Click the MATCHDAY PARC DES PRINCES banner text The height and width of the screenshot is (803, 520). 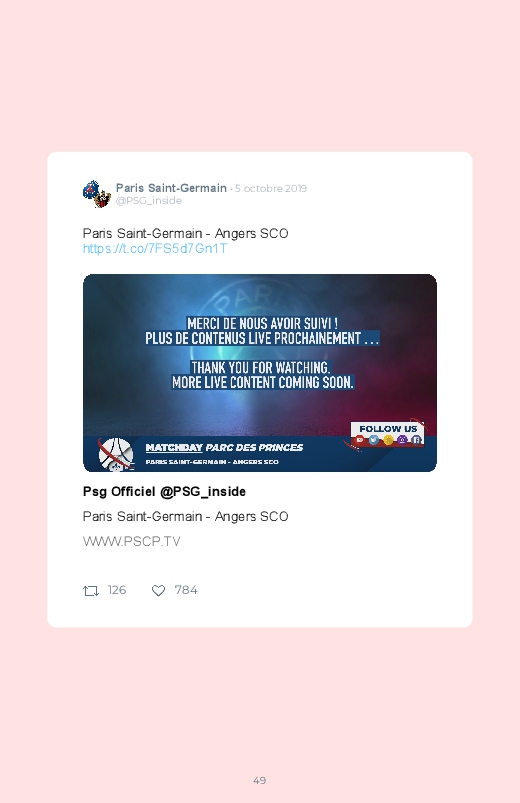click(x=224, y=448)
